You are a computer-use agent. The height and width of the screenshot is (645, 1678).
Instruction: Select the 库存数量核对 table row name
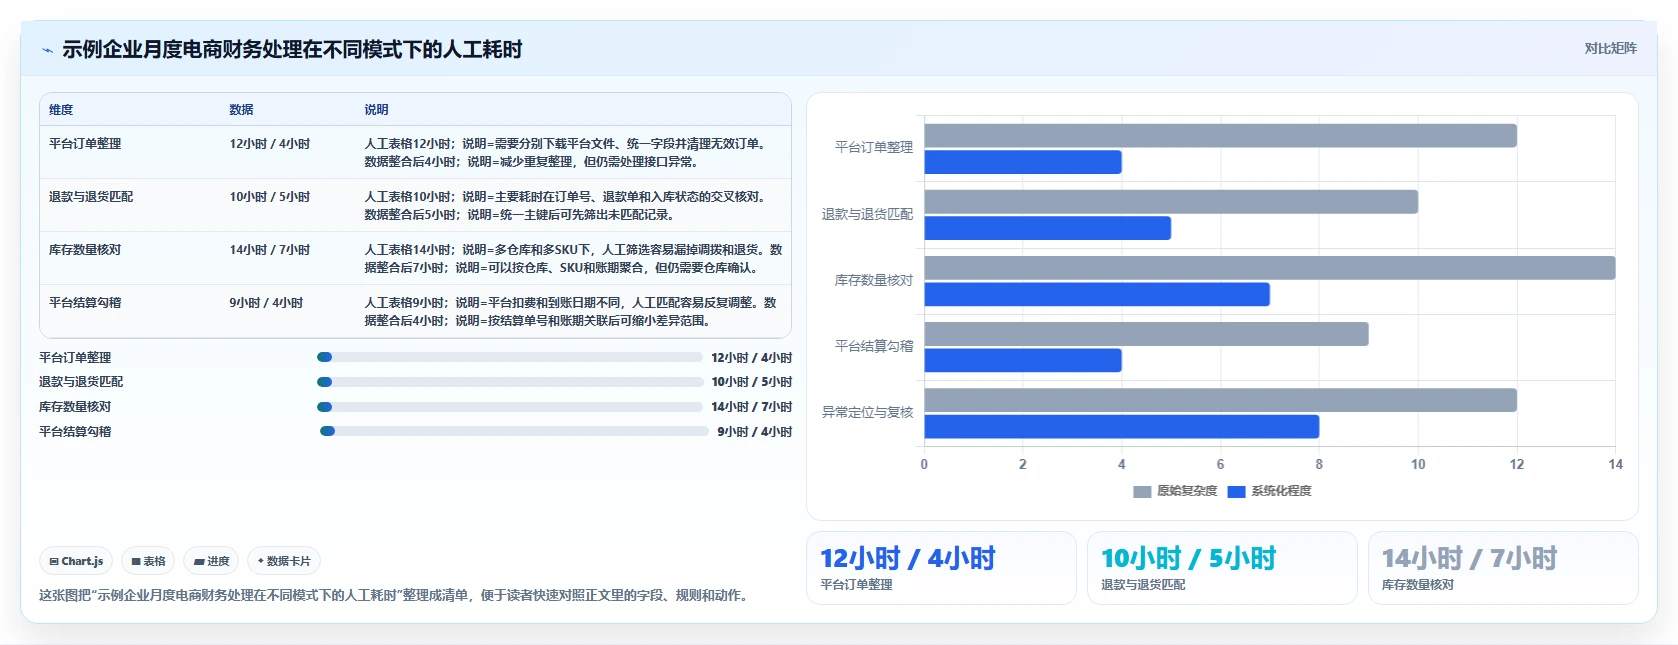pyautogui.click(x=85, y=250)
